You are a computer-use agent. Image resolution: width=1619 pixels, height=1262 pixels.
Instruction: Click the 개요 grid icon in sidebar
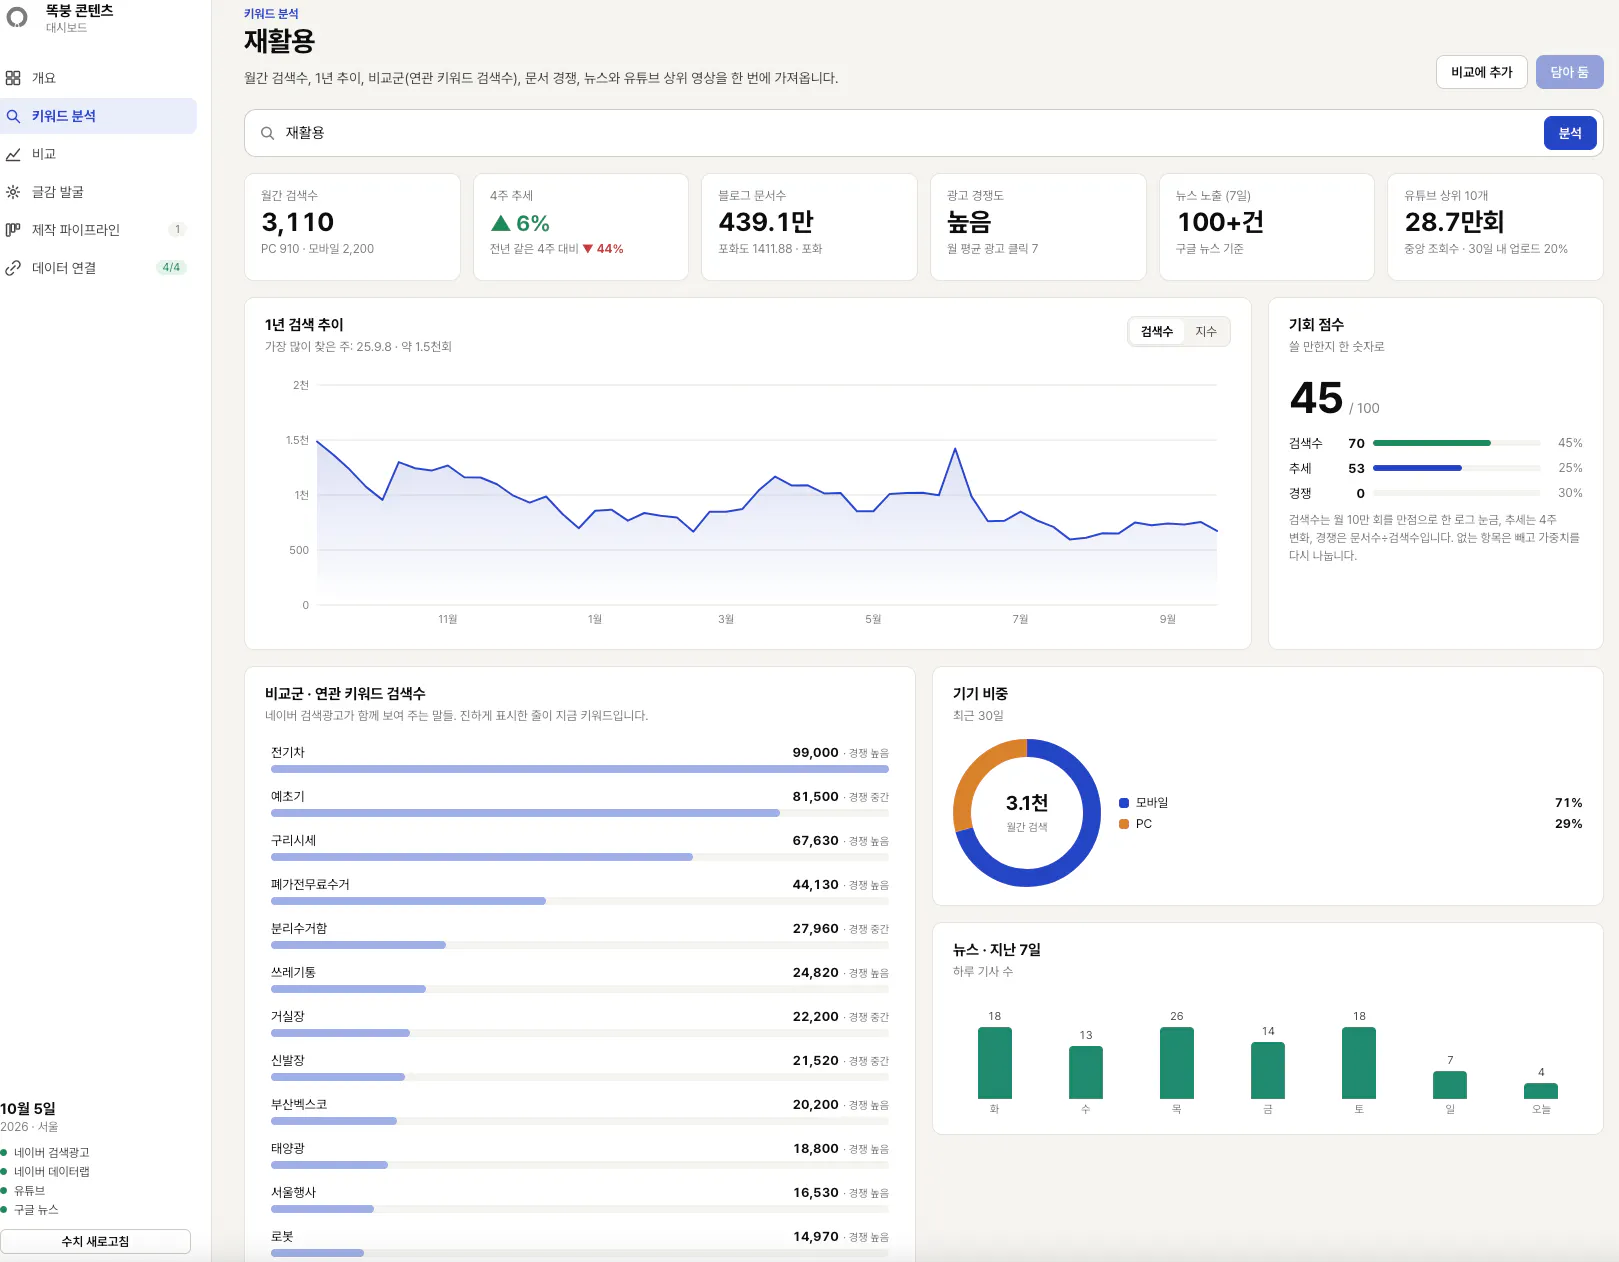pos(13,78)
